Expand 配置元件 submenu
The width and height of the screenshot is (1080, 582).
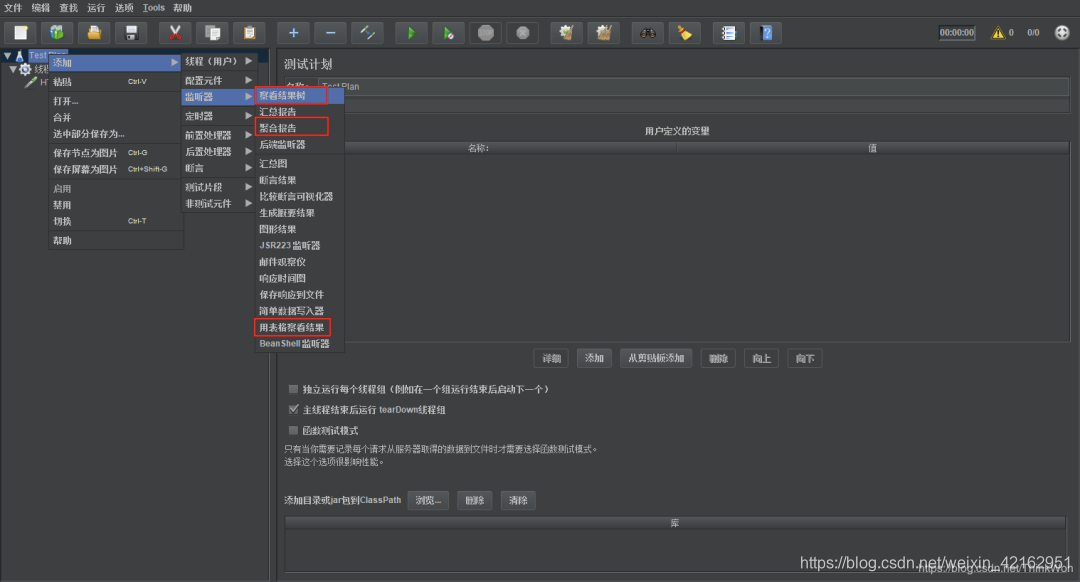[x=219, y=81]
